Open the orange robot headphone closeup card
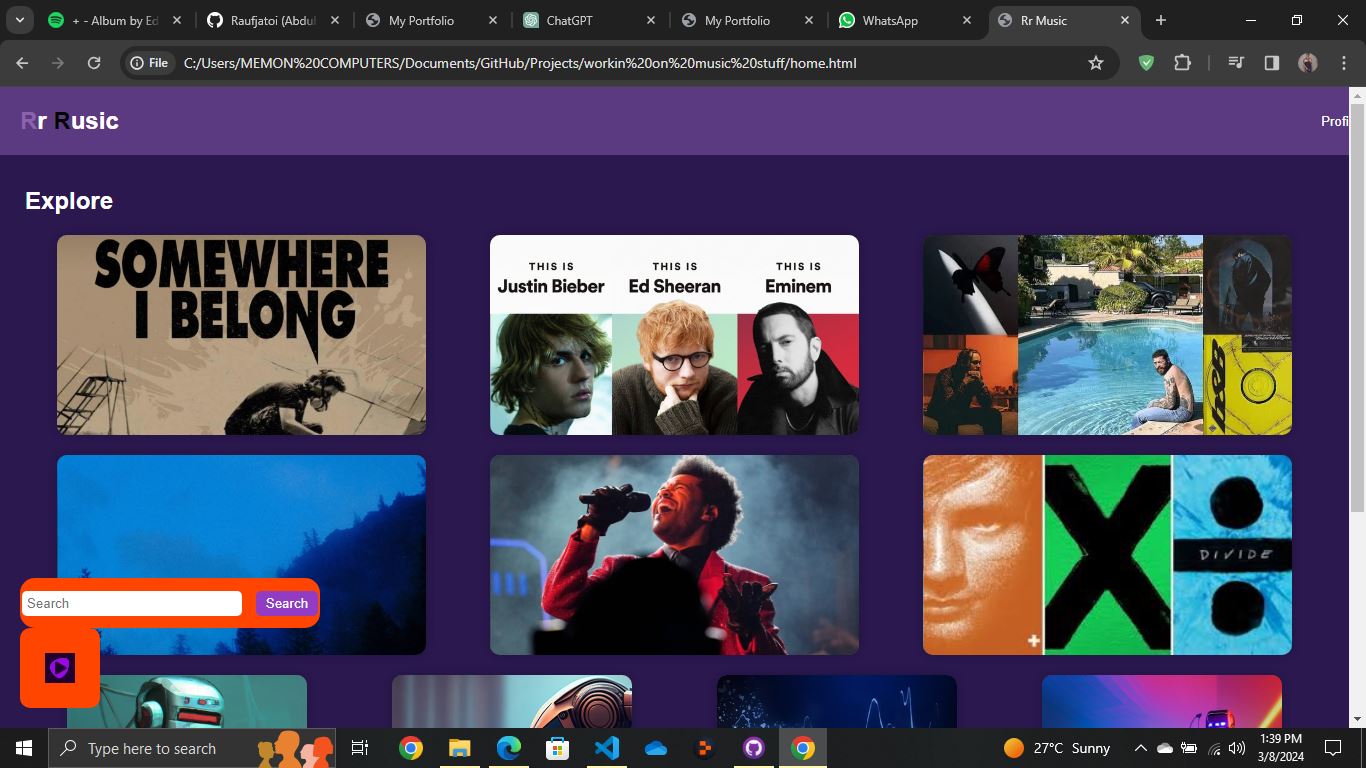This screenshot has height=768, width=1366. pyautogui.click(x=512, y=702)
